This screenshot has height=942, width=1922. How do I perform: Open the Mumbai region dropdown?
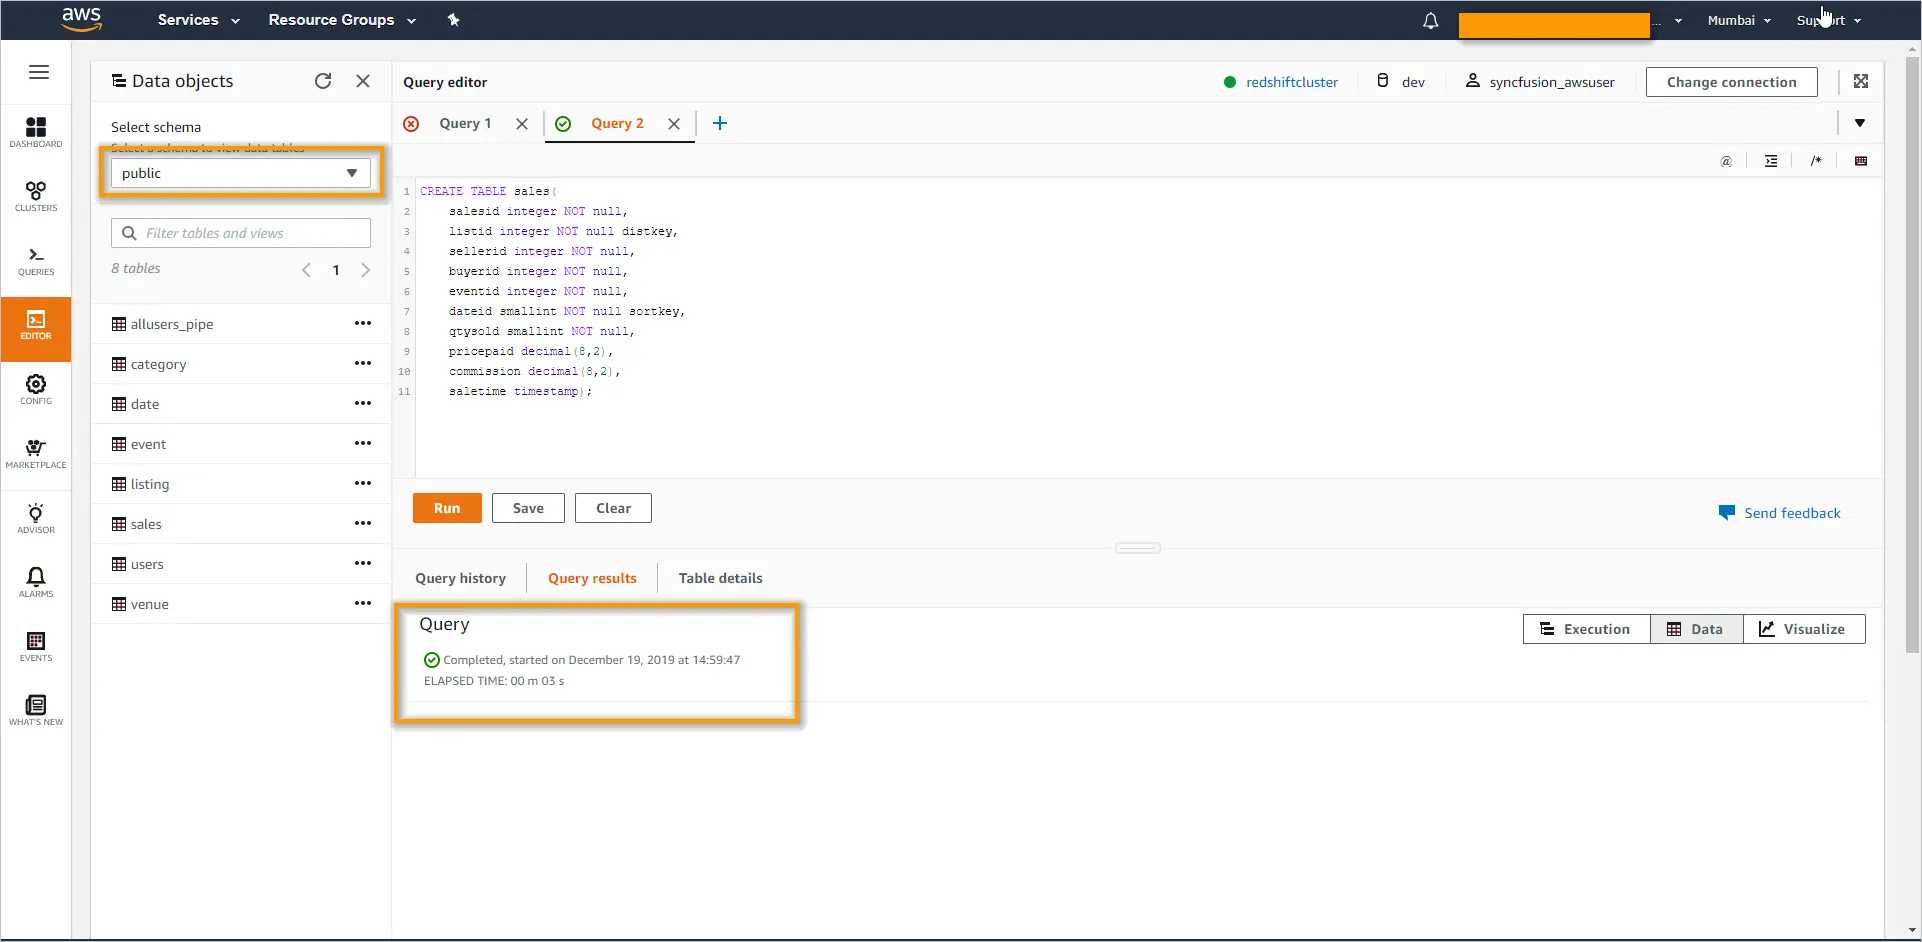pos(1738,20)
